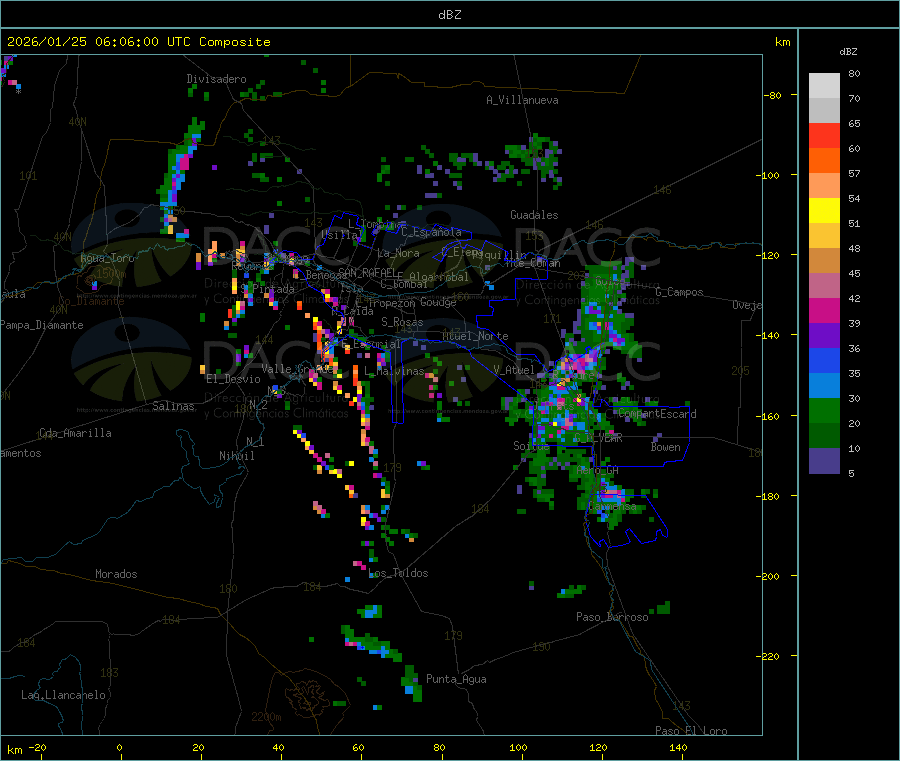Click the 2200m elevation contour label

266,717
